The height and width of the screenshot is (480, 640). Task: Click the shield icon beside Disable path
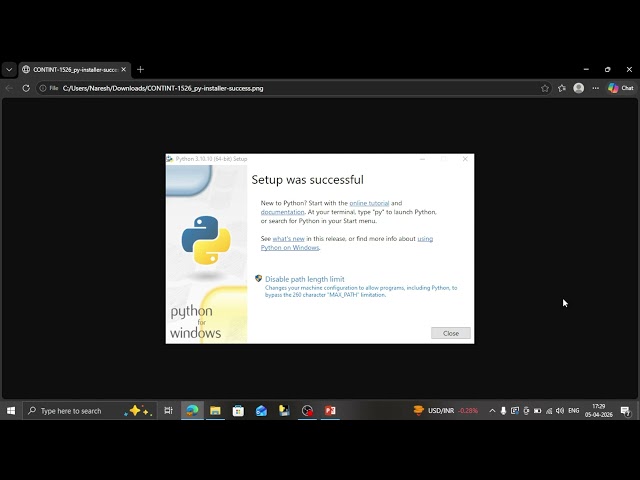pos(258,278)
